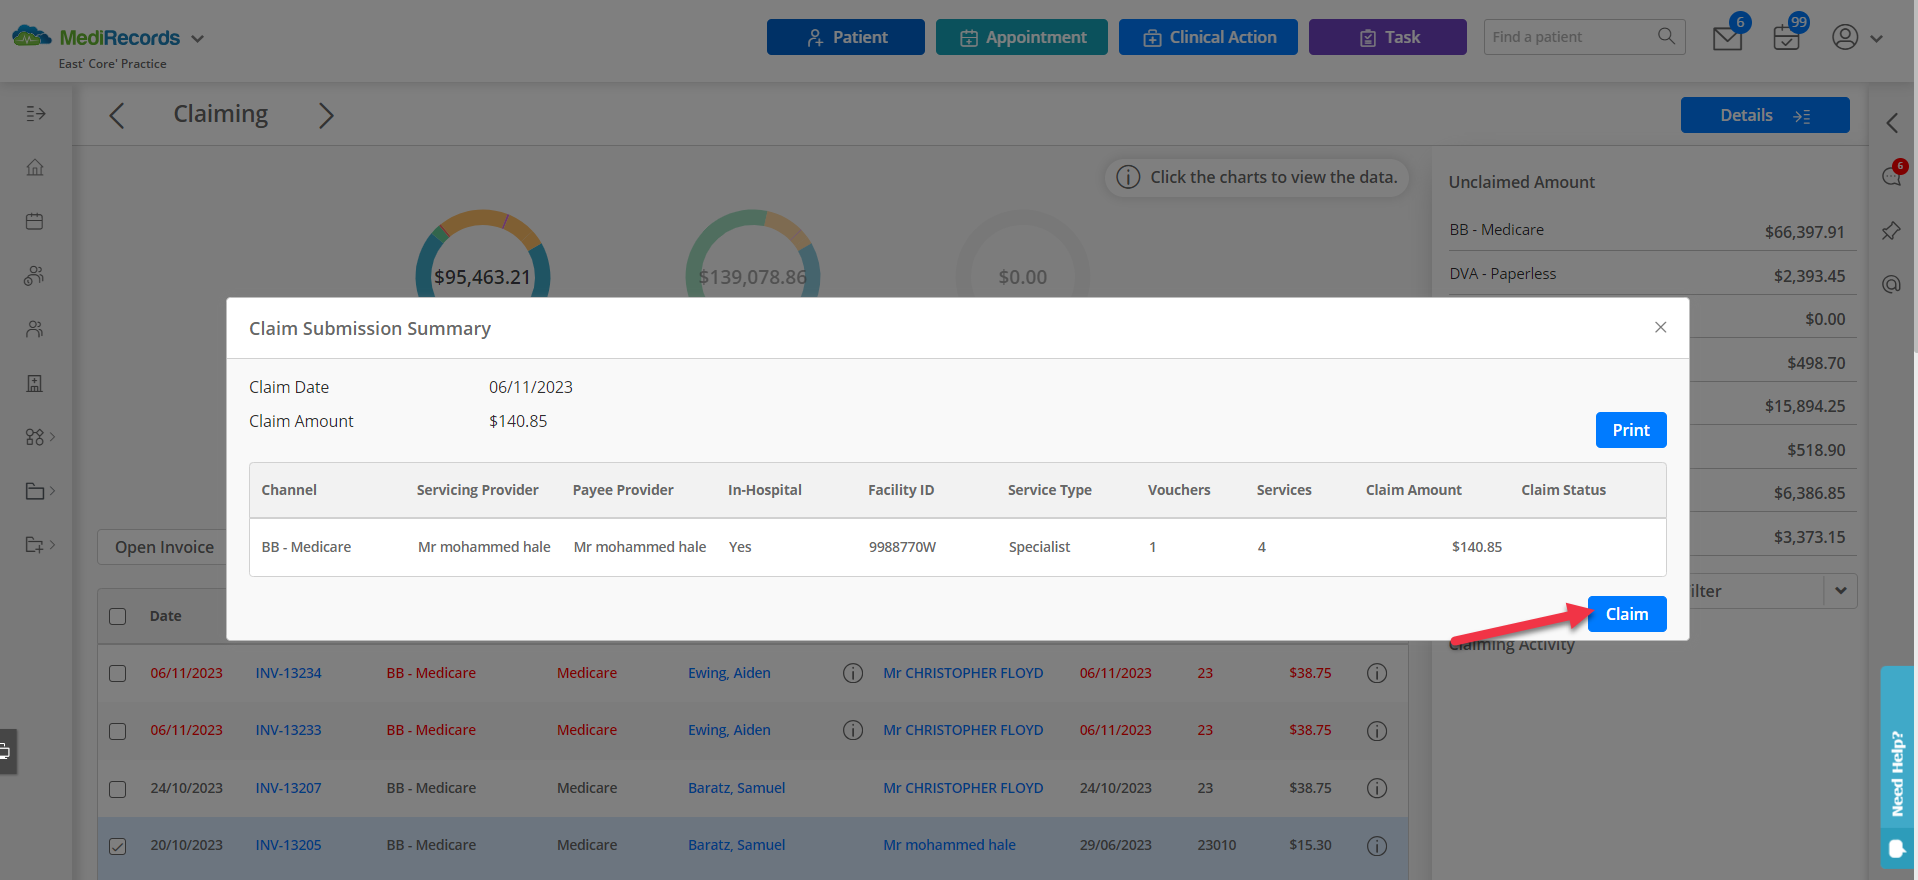The width and height of the screenshot is (1918, 880).
Task: Open invoice link INV-13233
Action: pyautogui.click(x=288, y=730)
